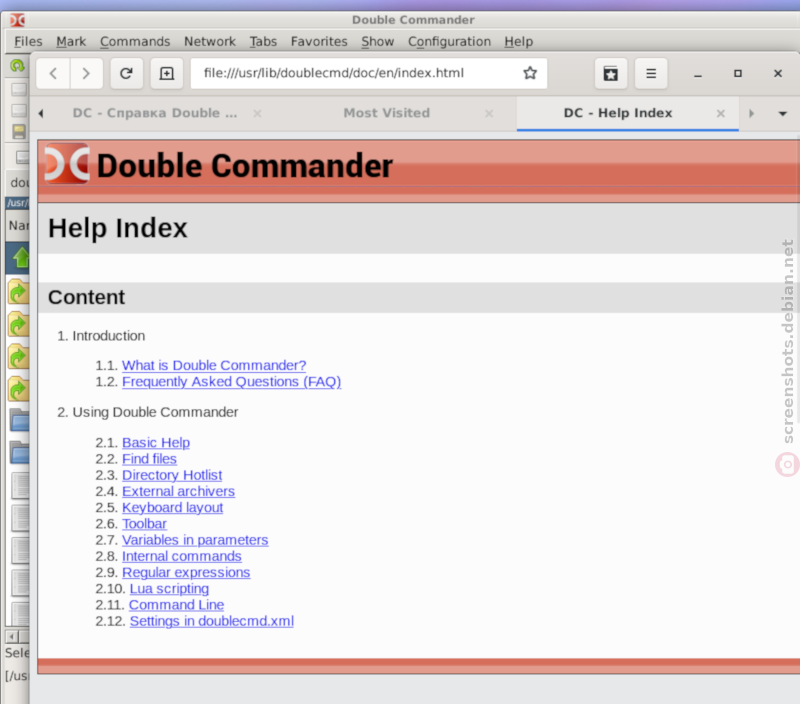Click the 1. Introduction list text
Viewport: 800px width, 704px height.
pyautogui.click(x=101, y=336)
